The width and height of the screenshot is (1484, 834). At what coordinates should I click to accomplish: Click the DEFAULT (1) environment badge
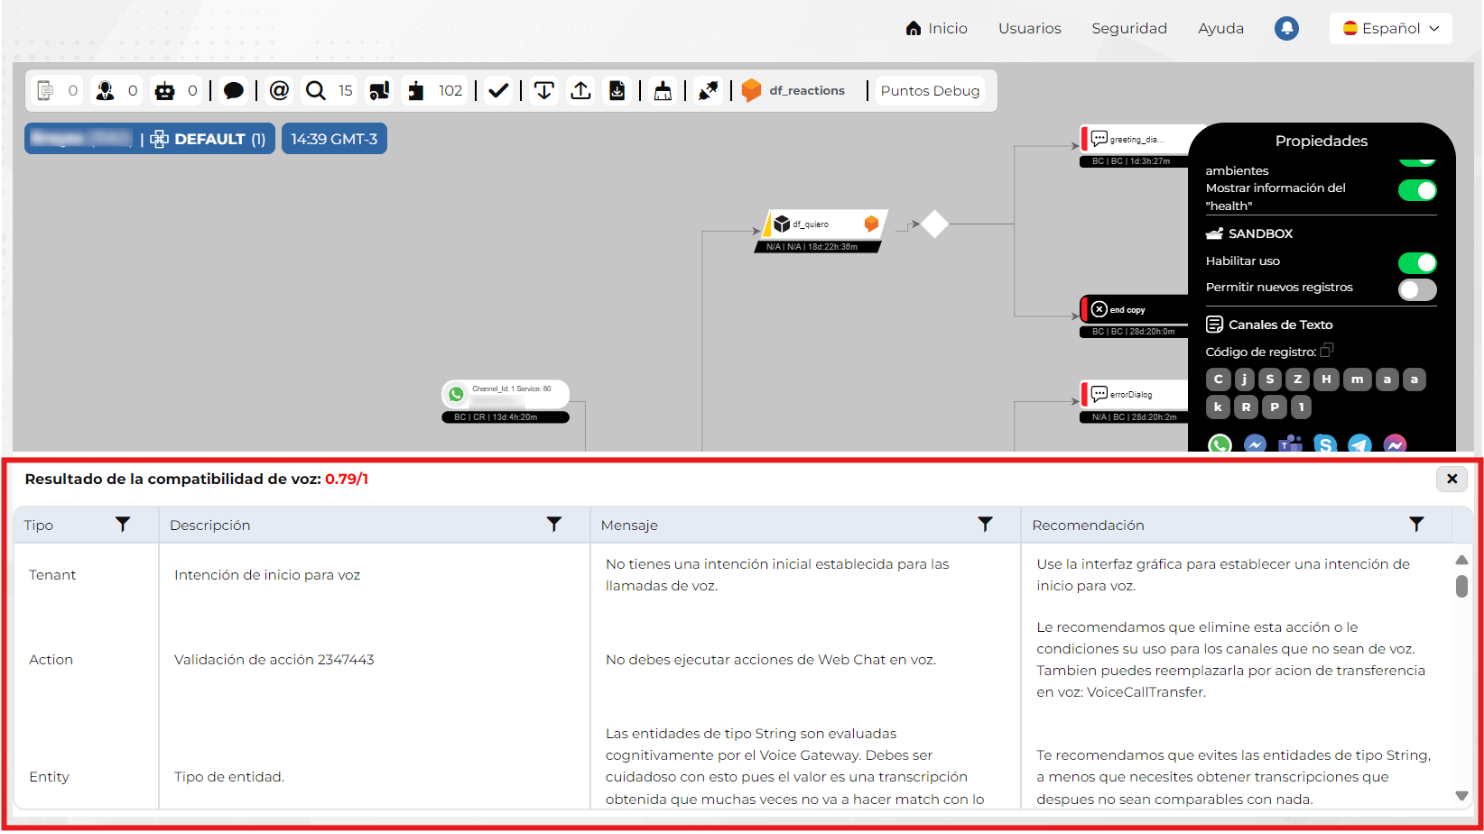pyautogui.click(x=208, y=139)
